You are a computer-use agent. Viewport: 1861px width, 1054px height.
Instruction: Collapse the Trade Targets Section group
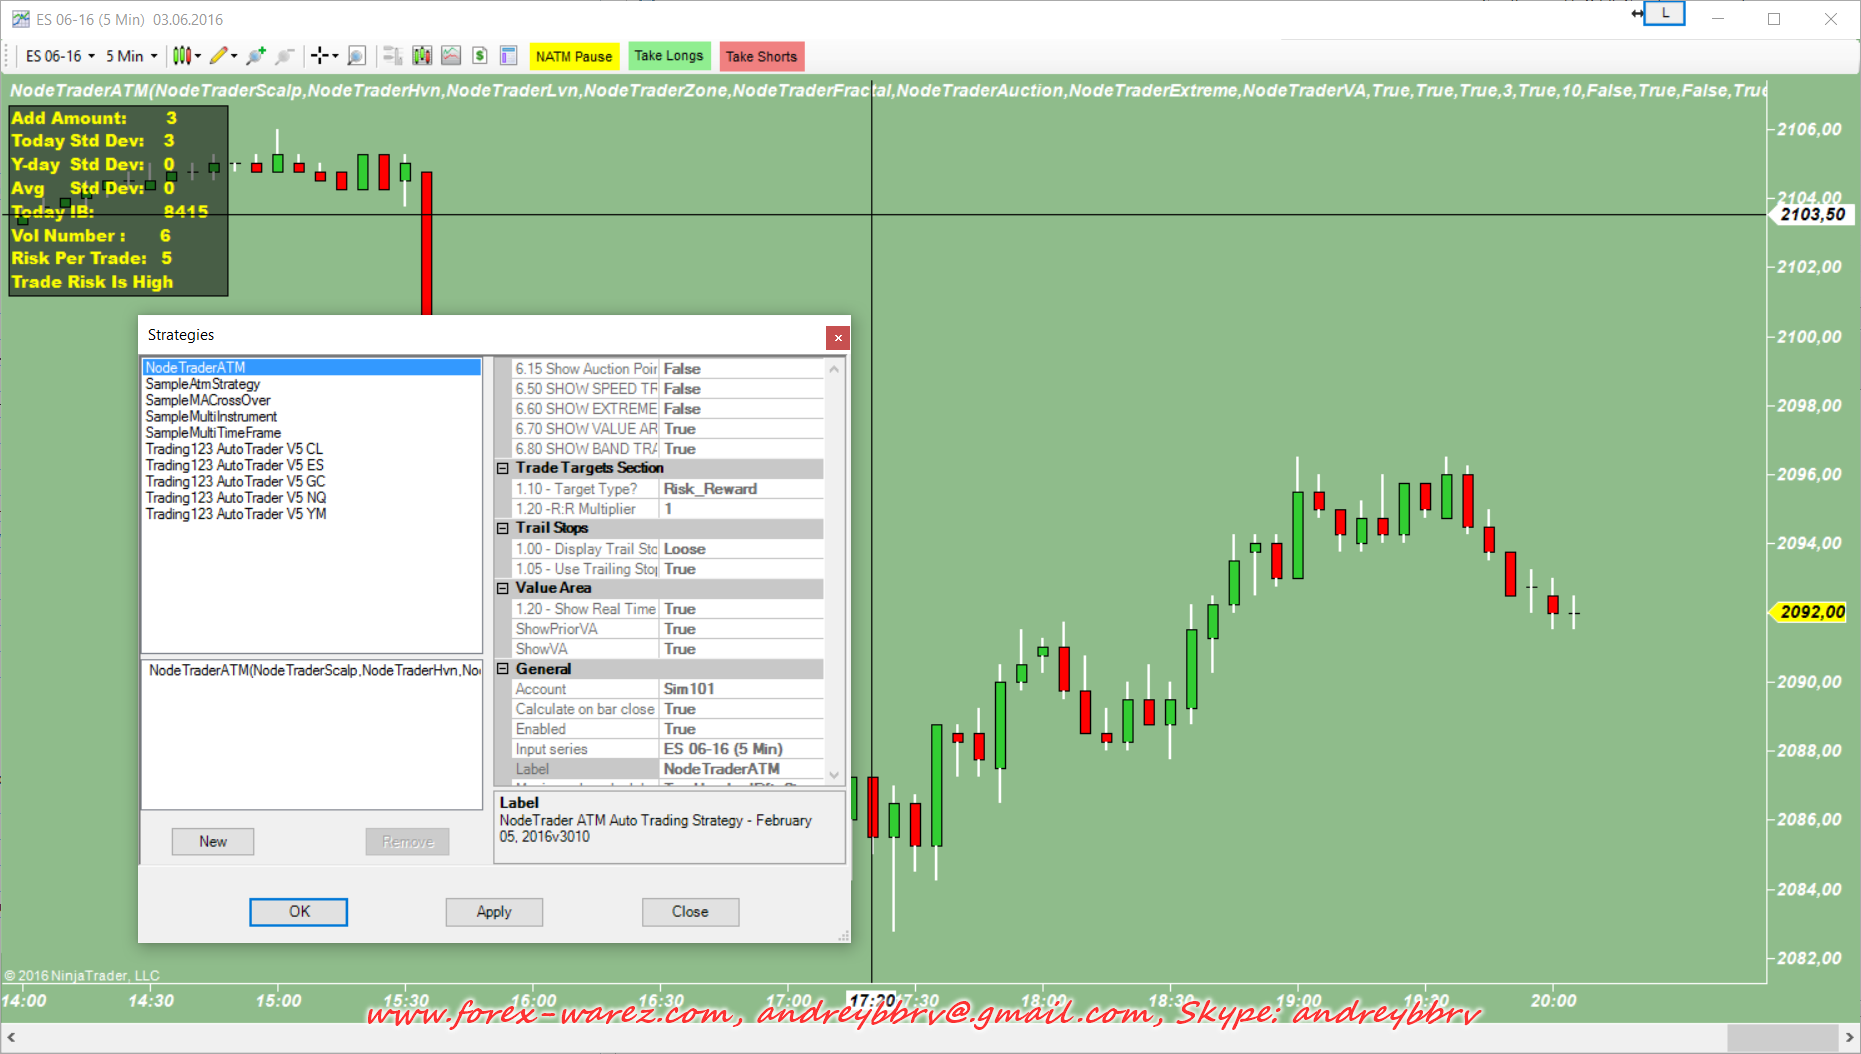coord(503,468)
